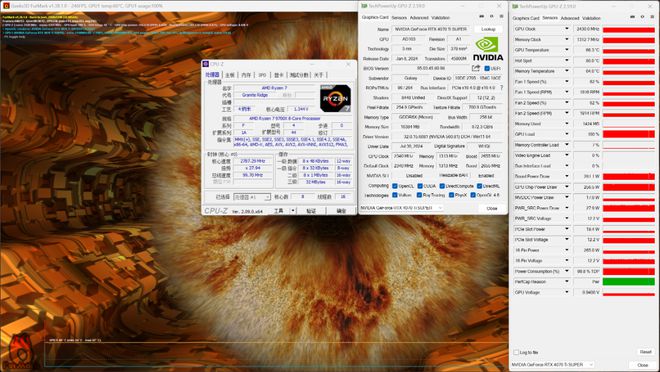Viewport: 660px width, 372px height.
Task: Click the Granite Ridge codename text in CPU-Z
Action: pos(255,95)
